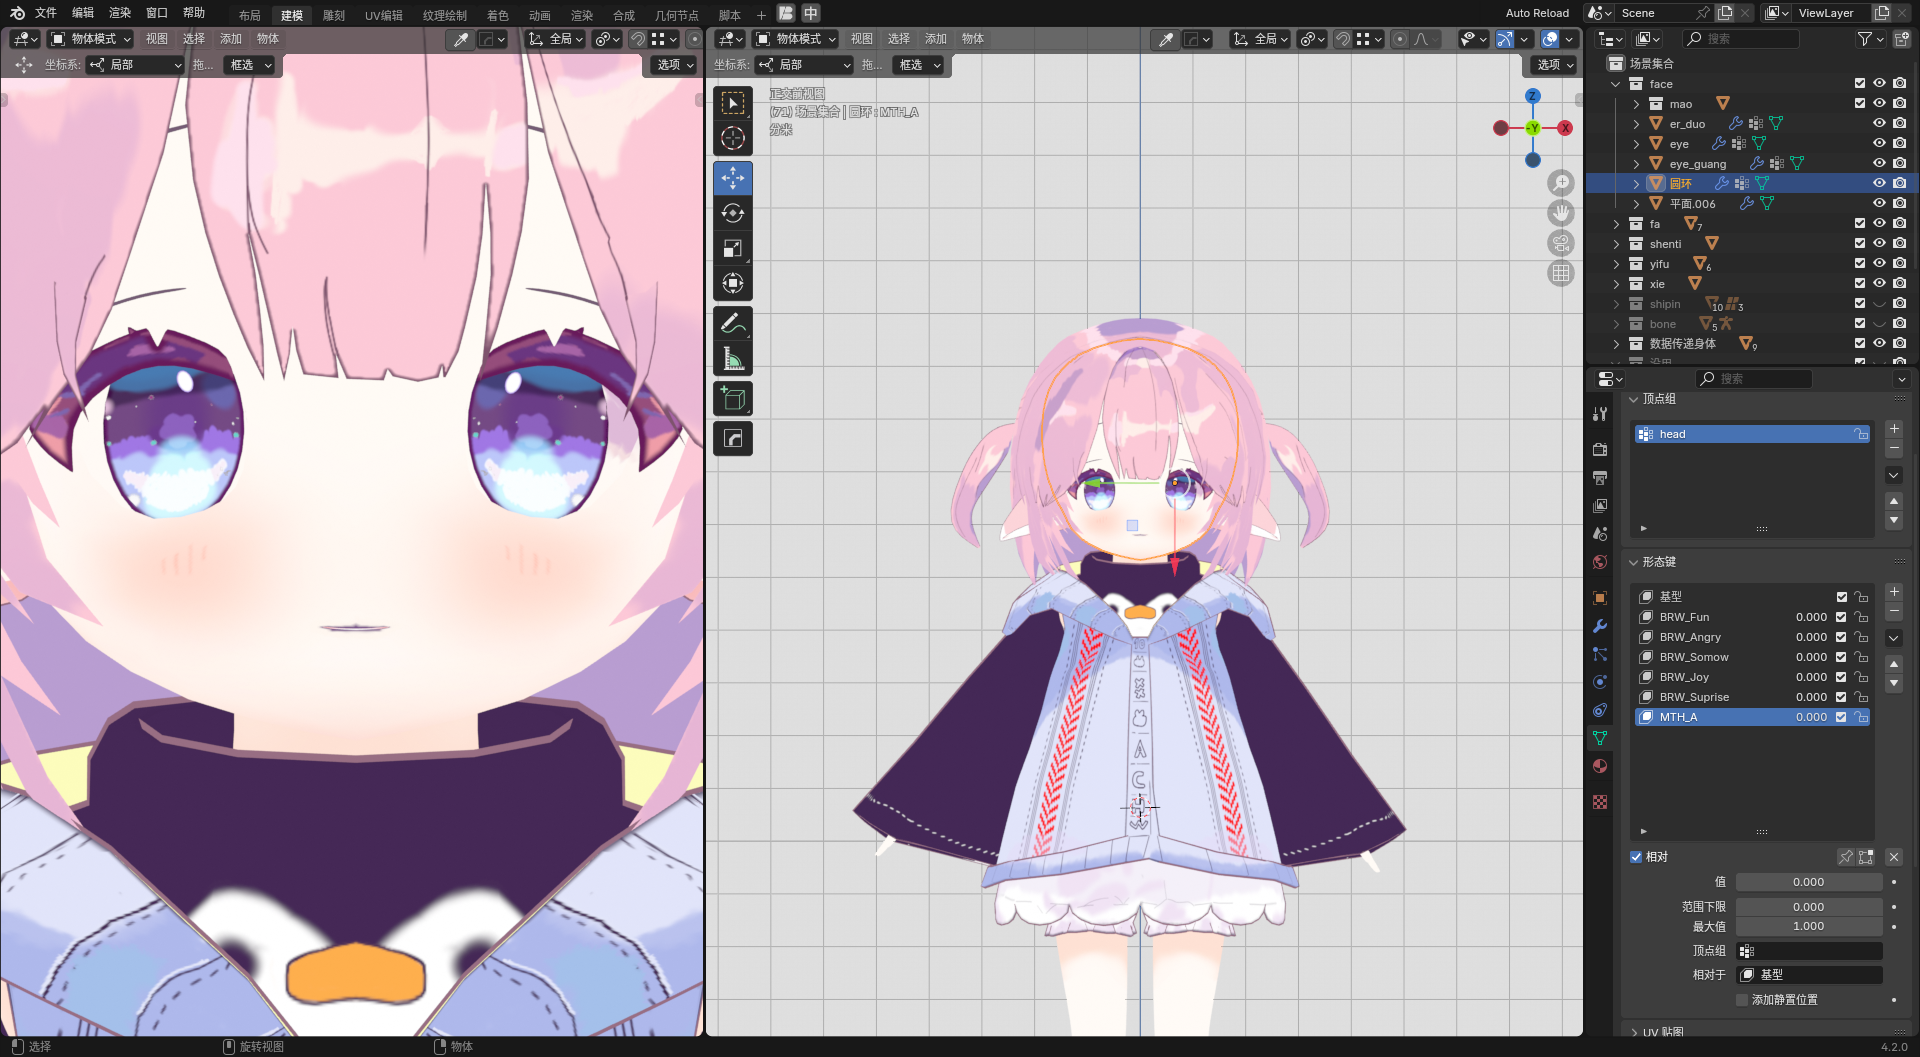Screen dimensions: 1920x1057
Task: Toggle camera view in viewport navigation
Action: pyautogui.click(x=1560, y=243)
